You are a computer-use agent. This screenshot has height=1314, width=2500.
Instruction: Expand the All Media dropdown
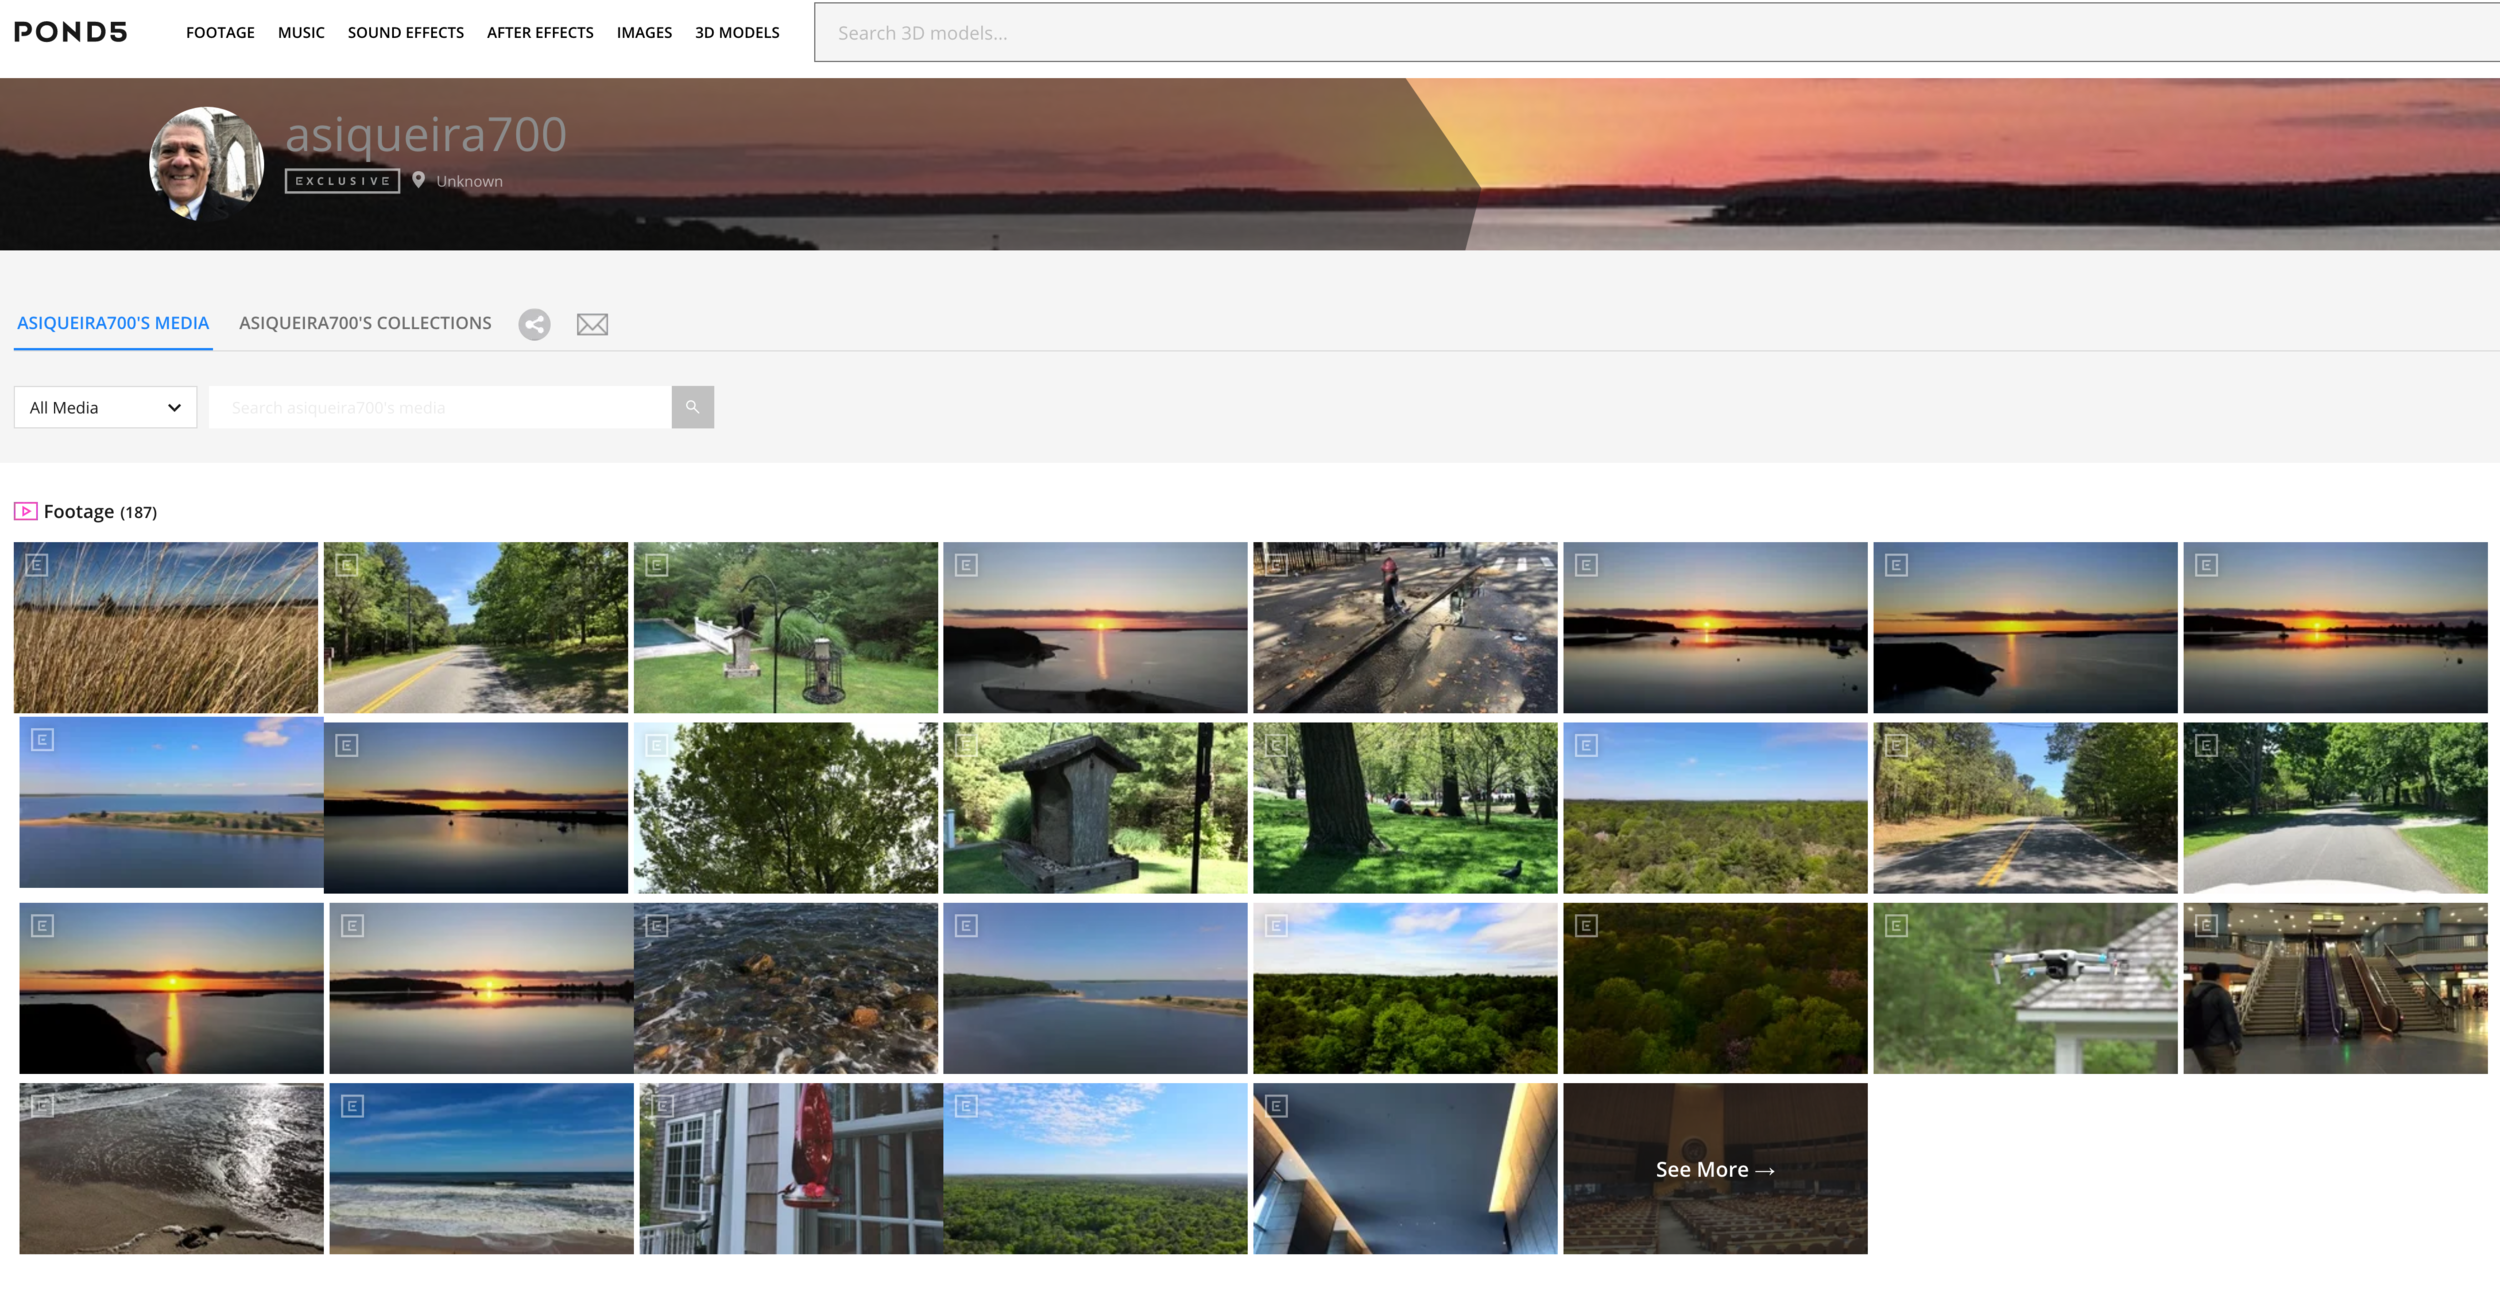(105, 407)
